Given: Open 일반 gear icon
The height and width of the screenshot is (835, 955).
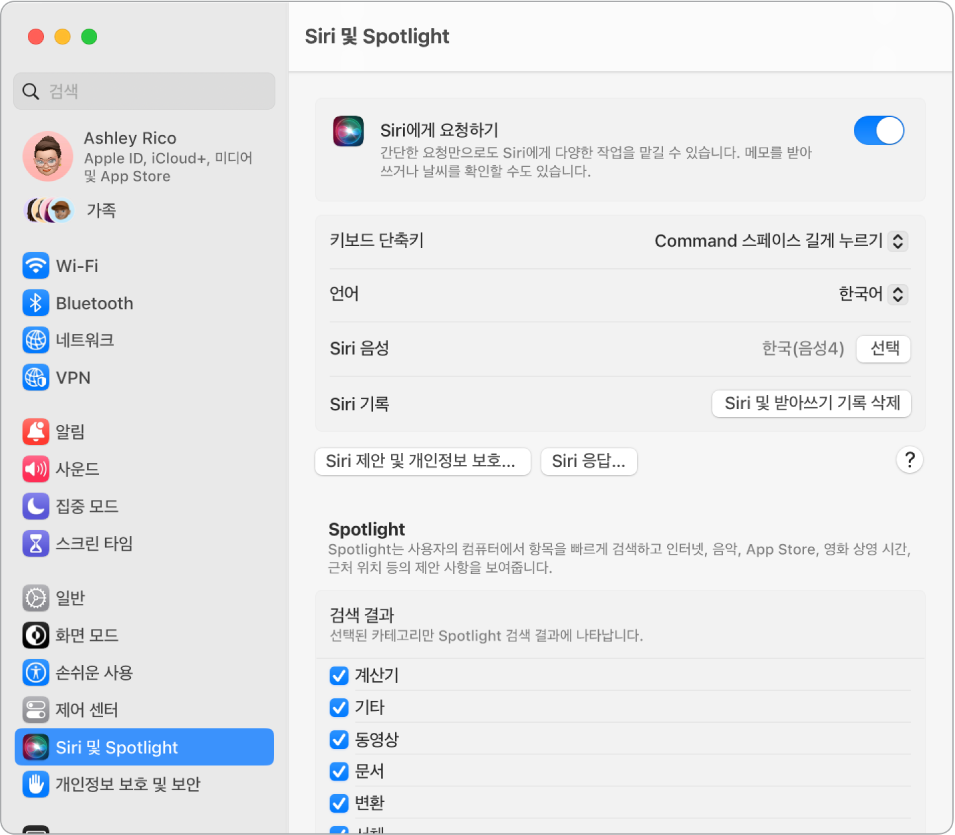Looking at the screenshot, I should point(35,597).
